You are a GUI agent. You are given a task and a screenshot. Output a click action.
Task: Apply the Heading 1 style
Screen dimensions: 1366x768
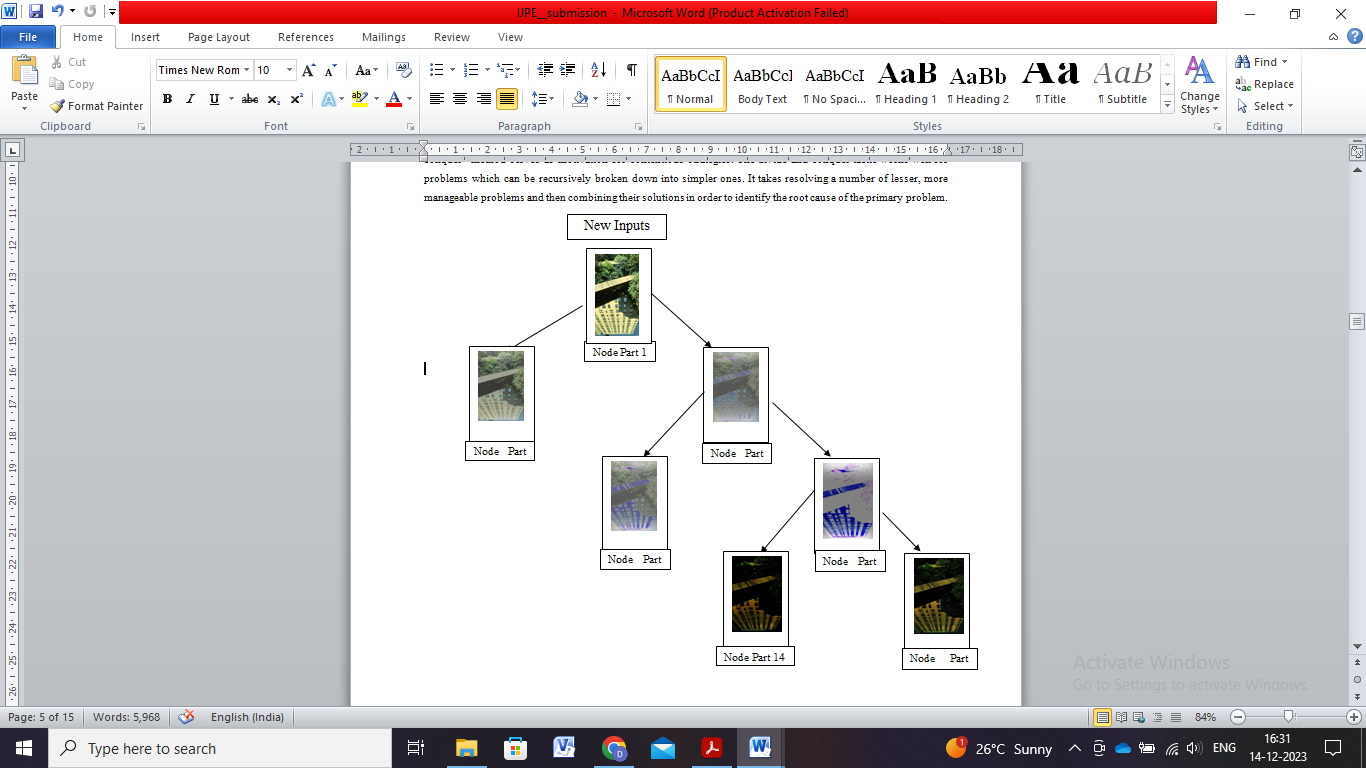click(906, 84)
